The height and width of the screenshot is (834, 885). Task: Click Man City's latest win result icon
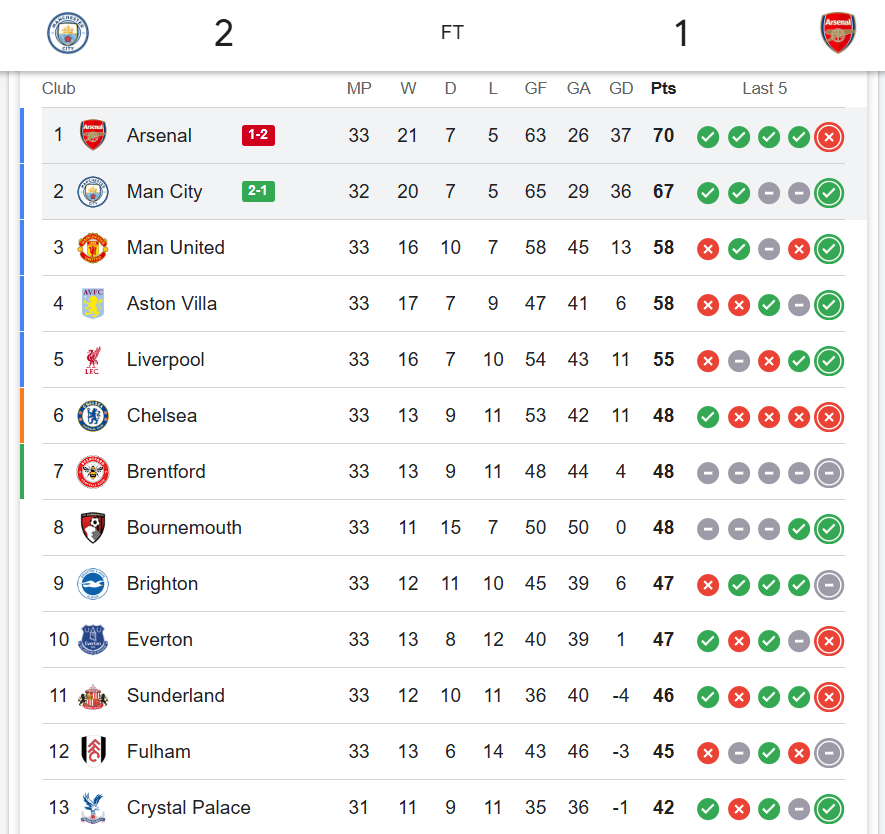coord(829,193)
